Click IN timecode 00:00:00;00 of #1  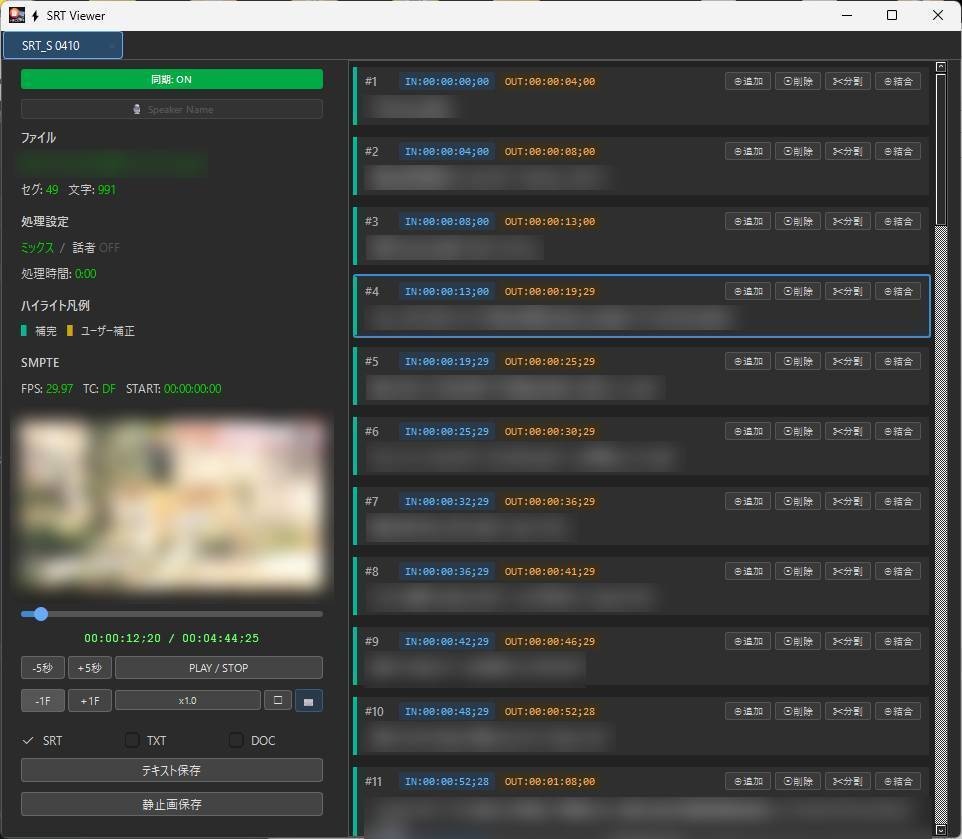click(x=447, y=81)
